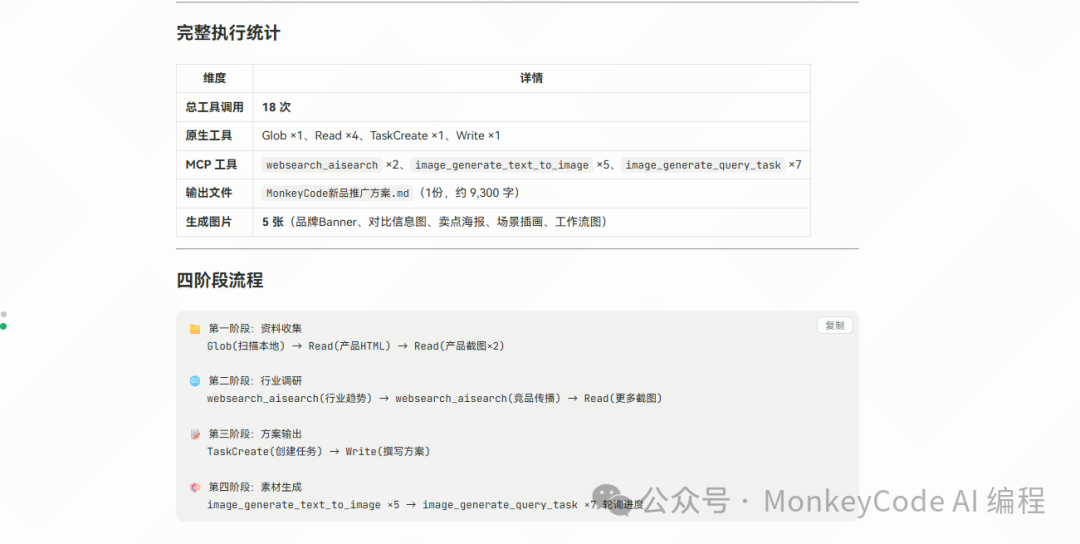Select the green navigation dot at left edge

click(3, 326)
